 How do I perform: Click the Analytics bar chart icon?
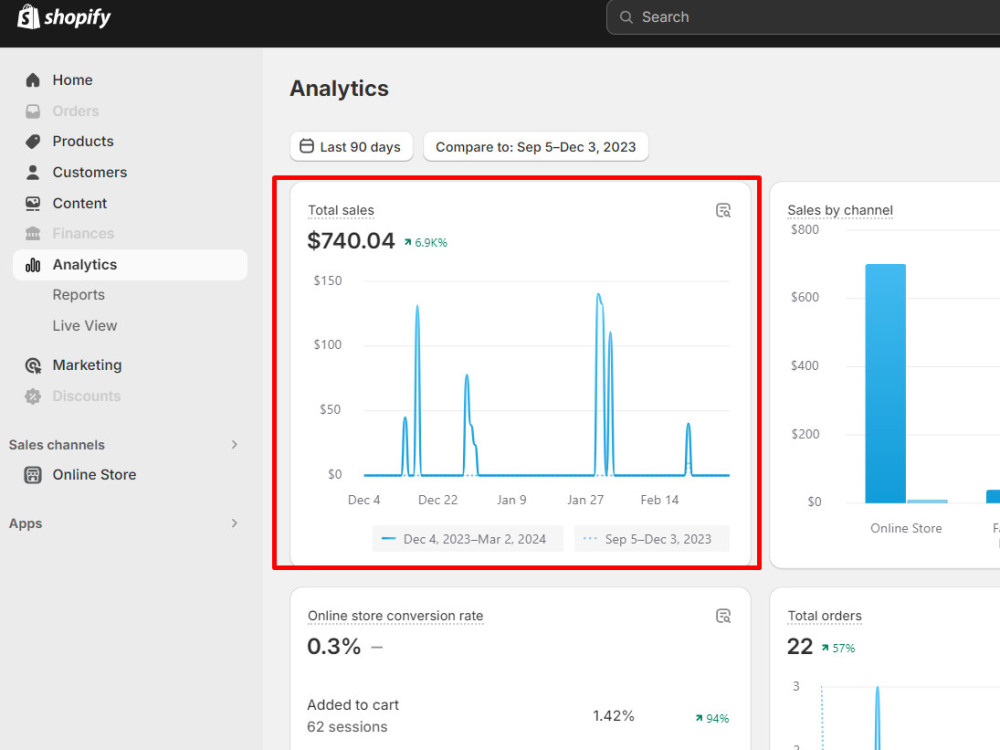[x=33, y=265]
